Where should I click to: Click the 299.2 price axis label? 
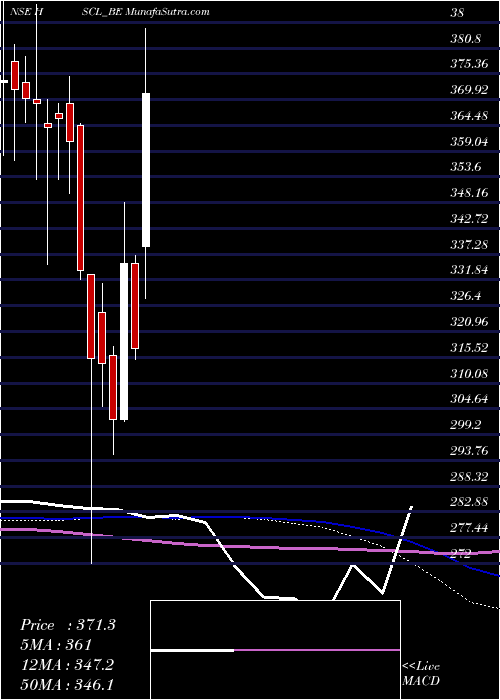[x=465, y=425]
